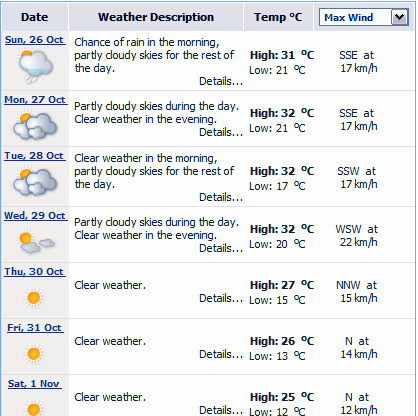This screenshot has width=418, height=416.
Task: Open the Tue, 28 Oct date link
Action: pos(35,156)
